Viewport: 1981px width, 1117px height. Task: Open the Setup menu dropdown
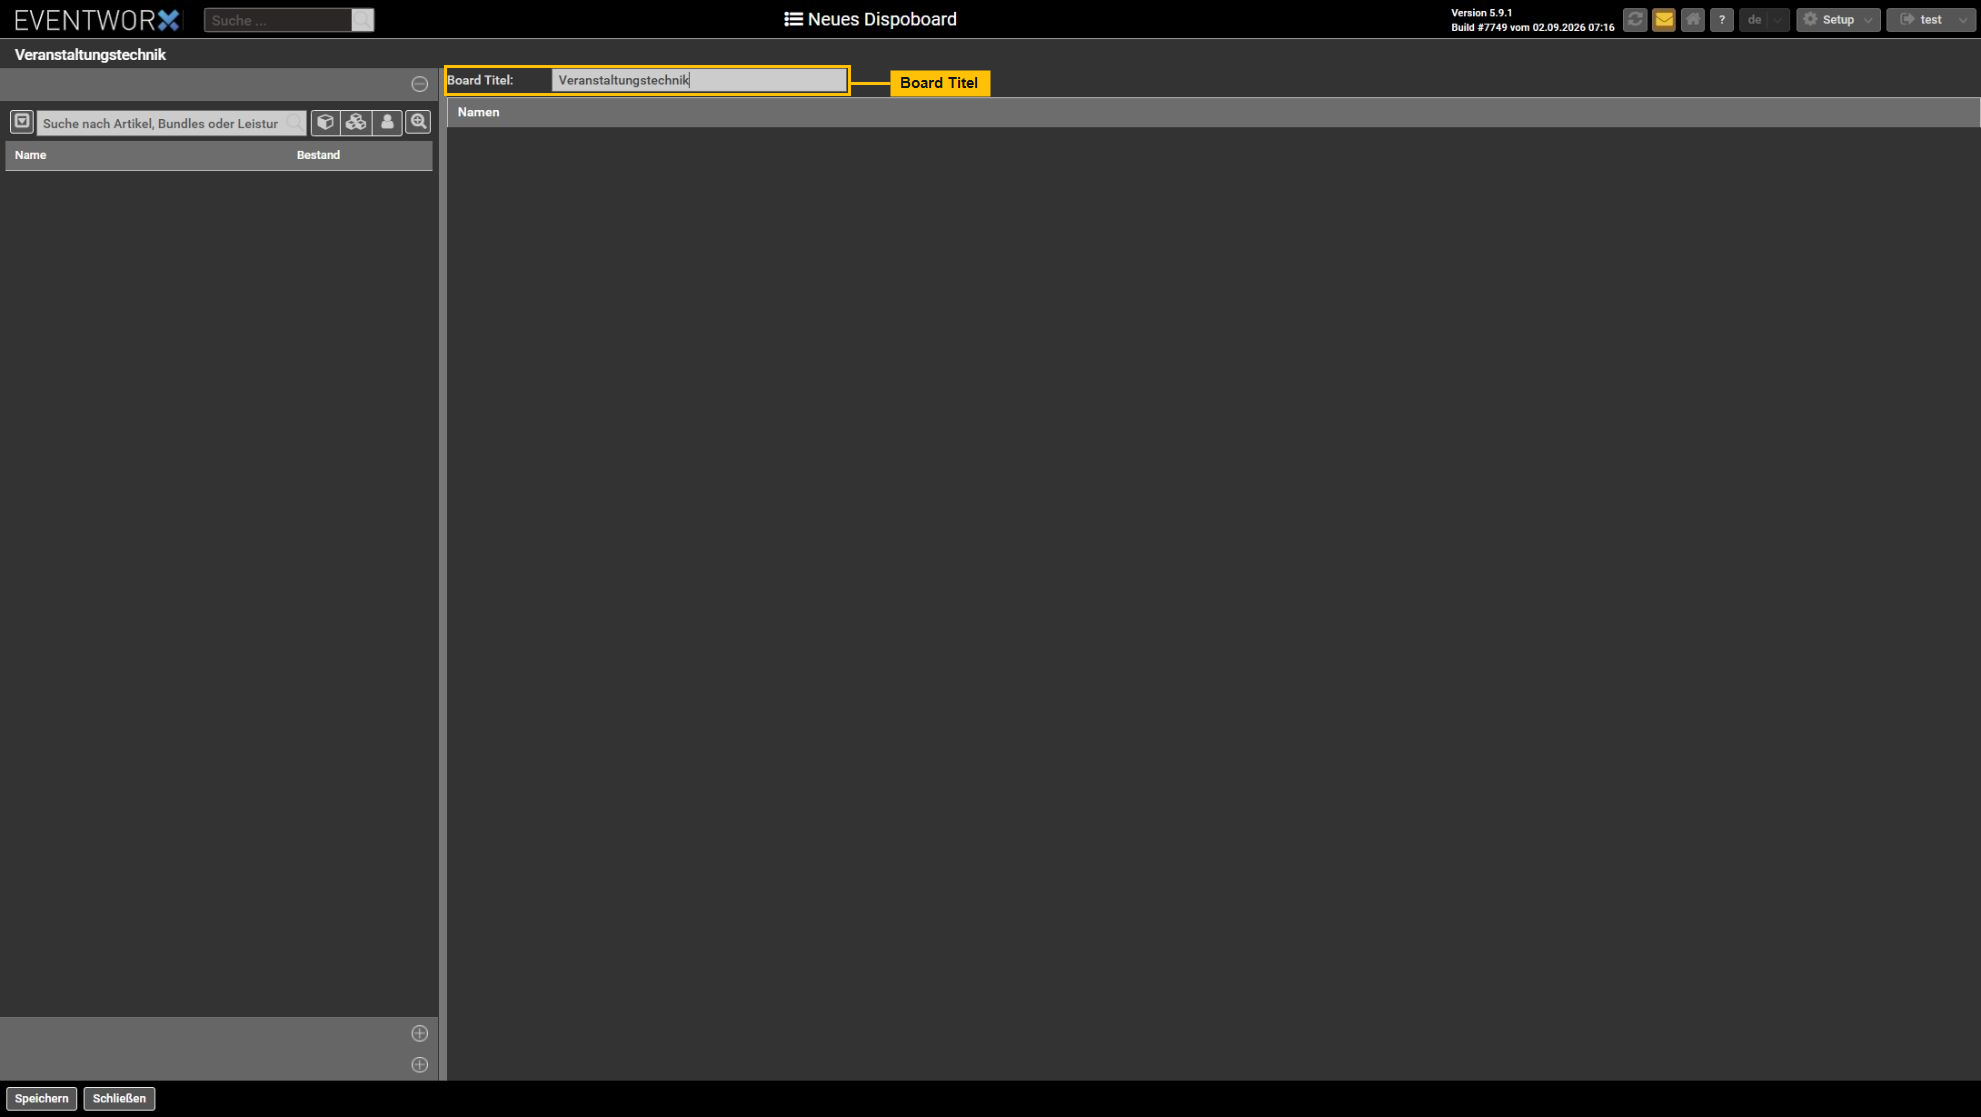click(1838, 20)
